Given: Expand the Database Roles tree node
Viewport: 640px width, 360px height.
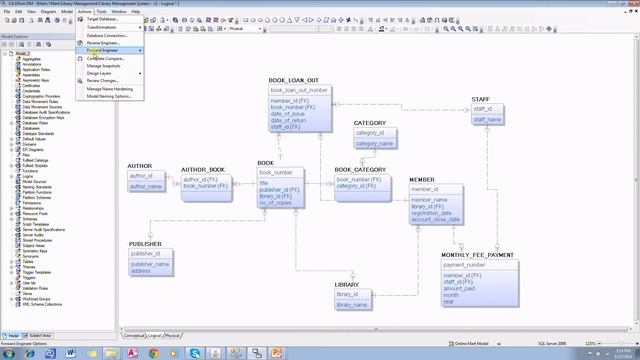Looking at the screenshot, I should (x=12, y=123).
